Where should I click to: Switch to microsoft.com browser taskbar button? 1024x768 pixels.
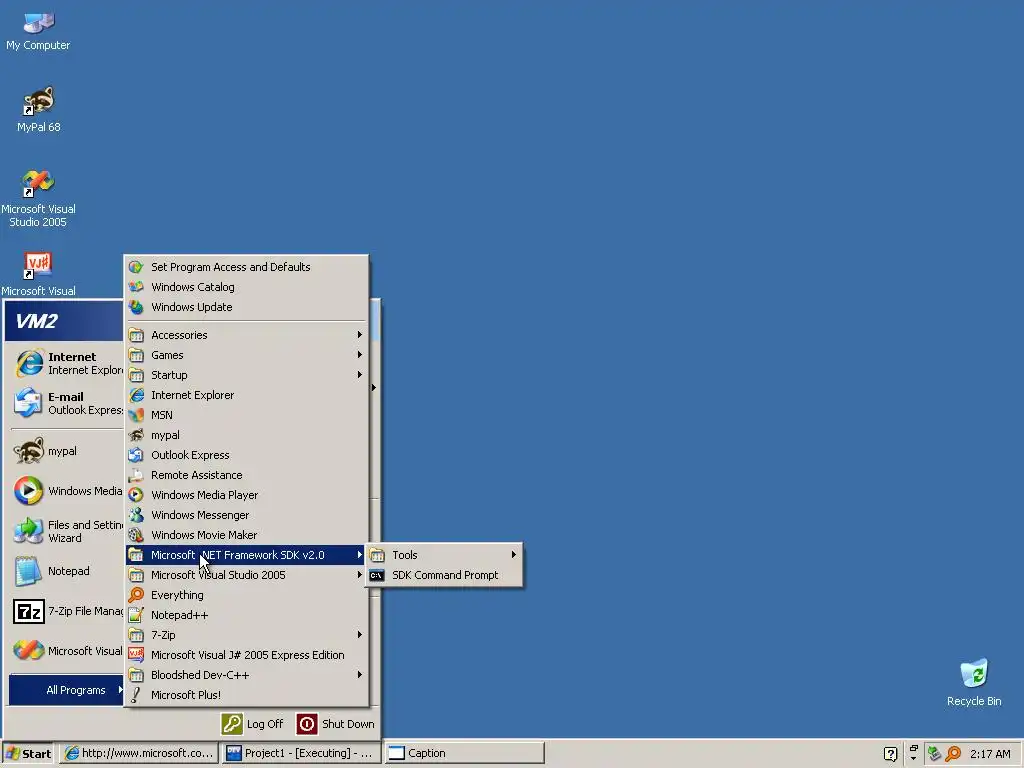coord(138,754)
